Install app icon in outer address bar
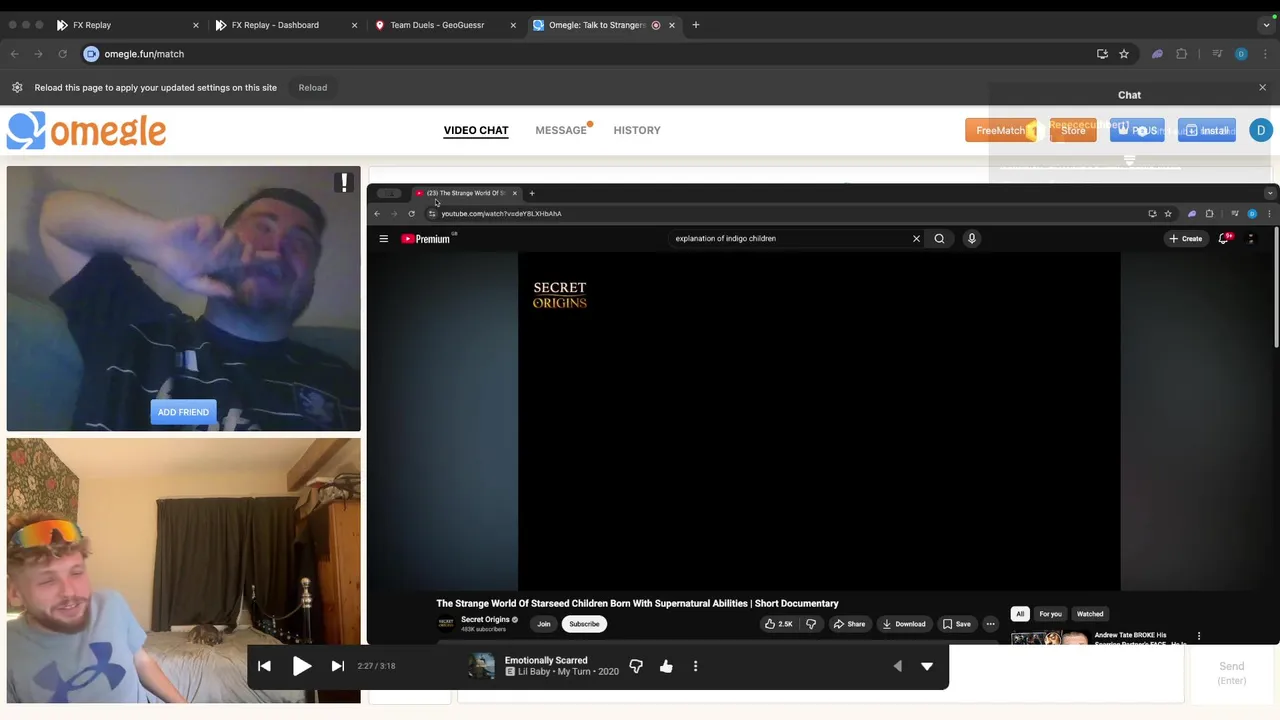1280x720 pixels. [1102, 54]
